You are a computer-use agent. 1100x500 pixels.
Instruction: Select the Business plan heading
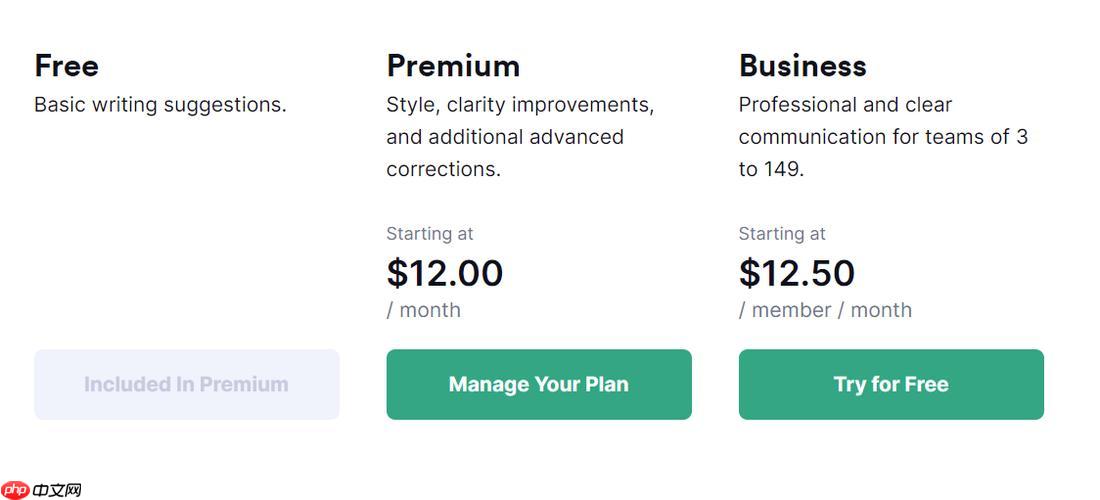click(802, 66)
